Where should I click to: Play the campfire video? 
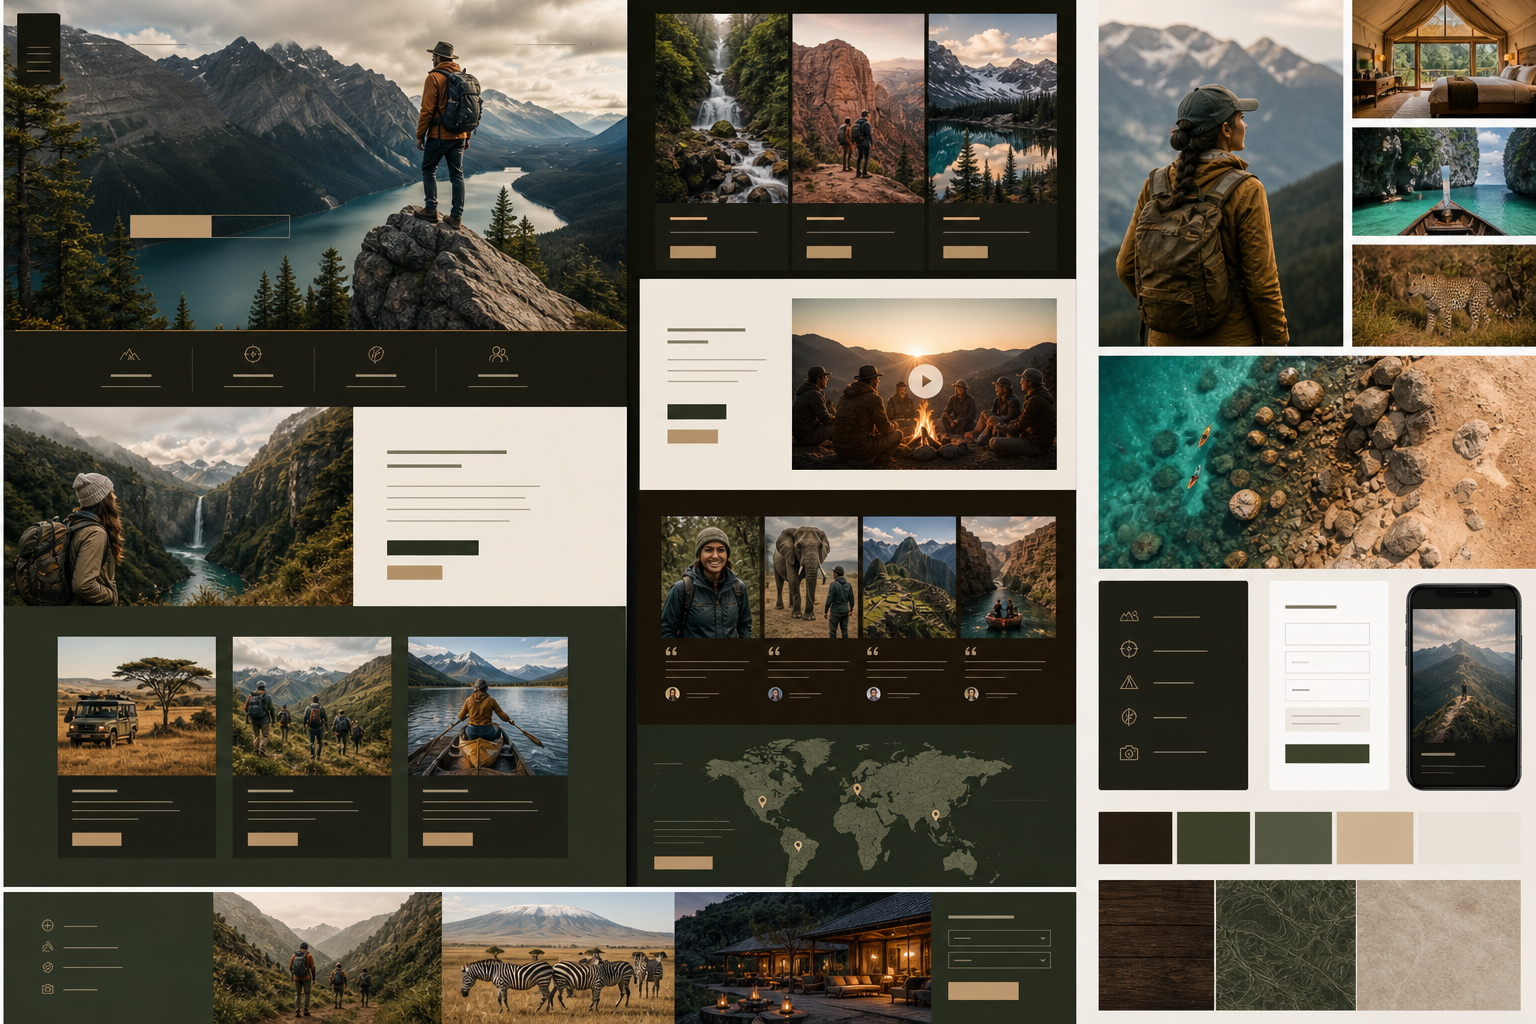pos(925,380)
